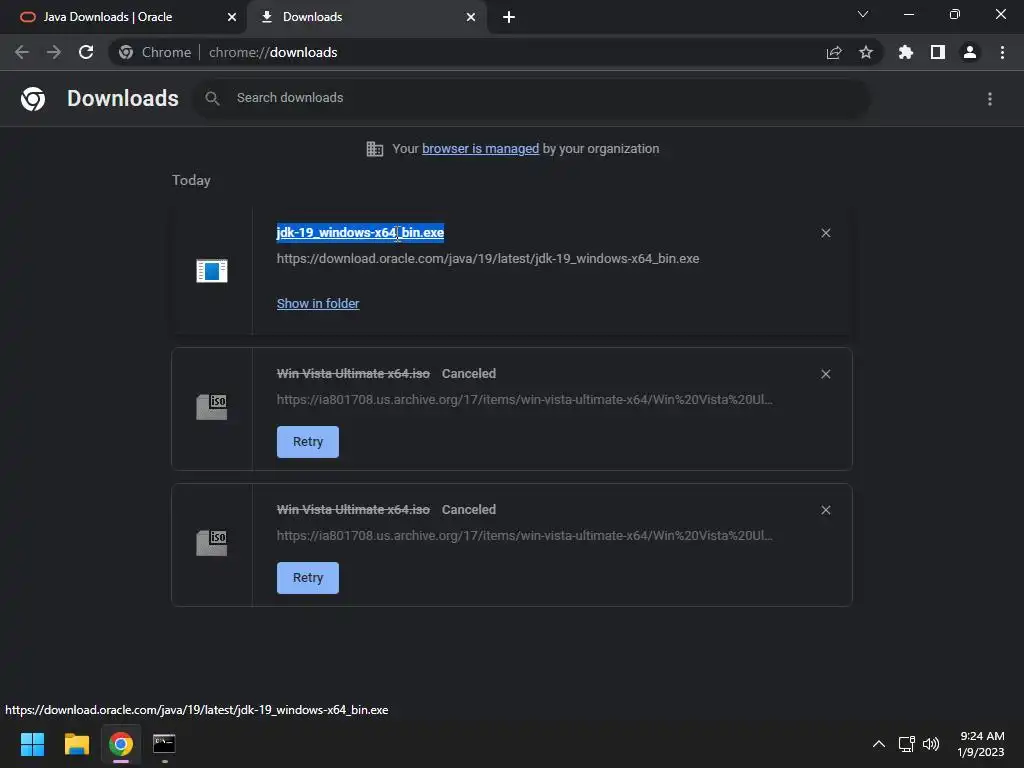1024x768 pixels.
Task: Click the Today date heading
Action: tap(191, 180)
